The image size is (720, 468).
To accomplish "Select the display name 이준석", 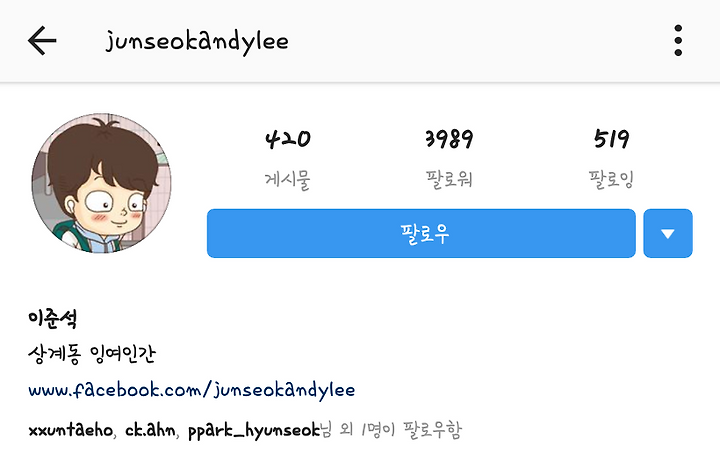I will point(52,318).
